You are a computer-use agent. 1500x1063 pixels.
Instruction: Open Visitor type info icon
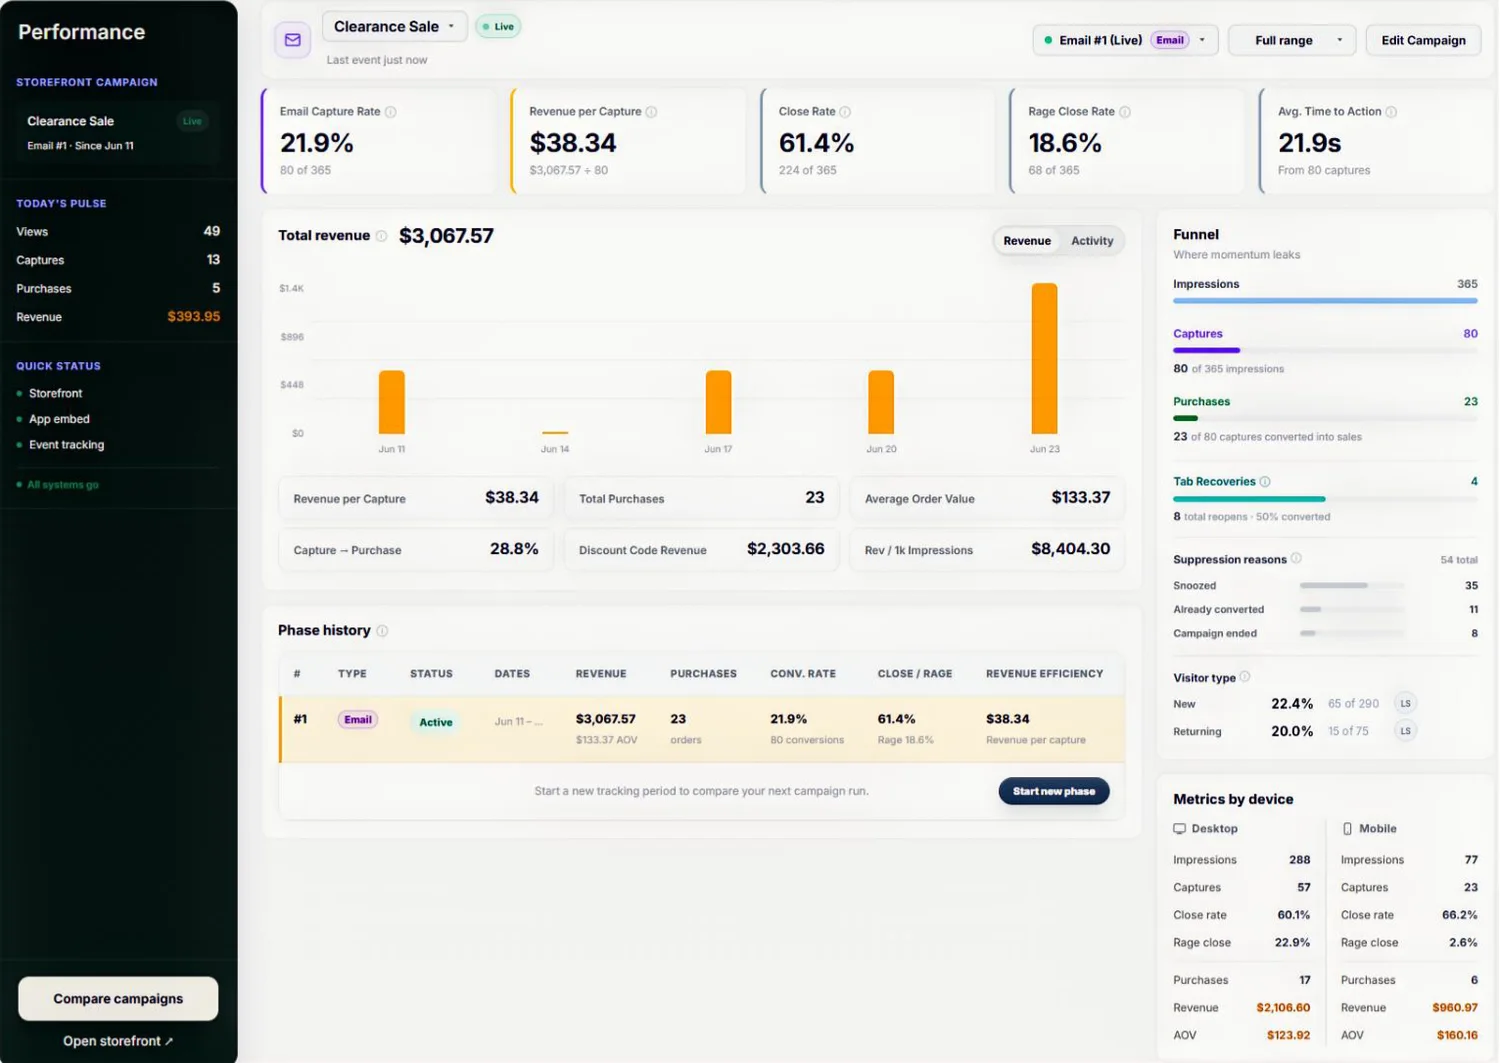pyautogui.click(x=1245, y=677)
